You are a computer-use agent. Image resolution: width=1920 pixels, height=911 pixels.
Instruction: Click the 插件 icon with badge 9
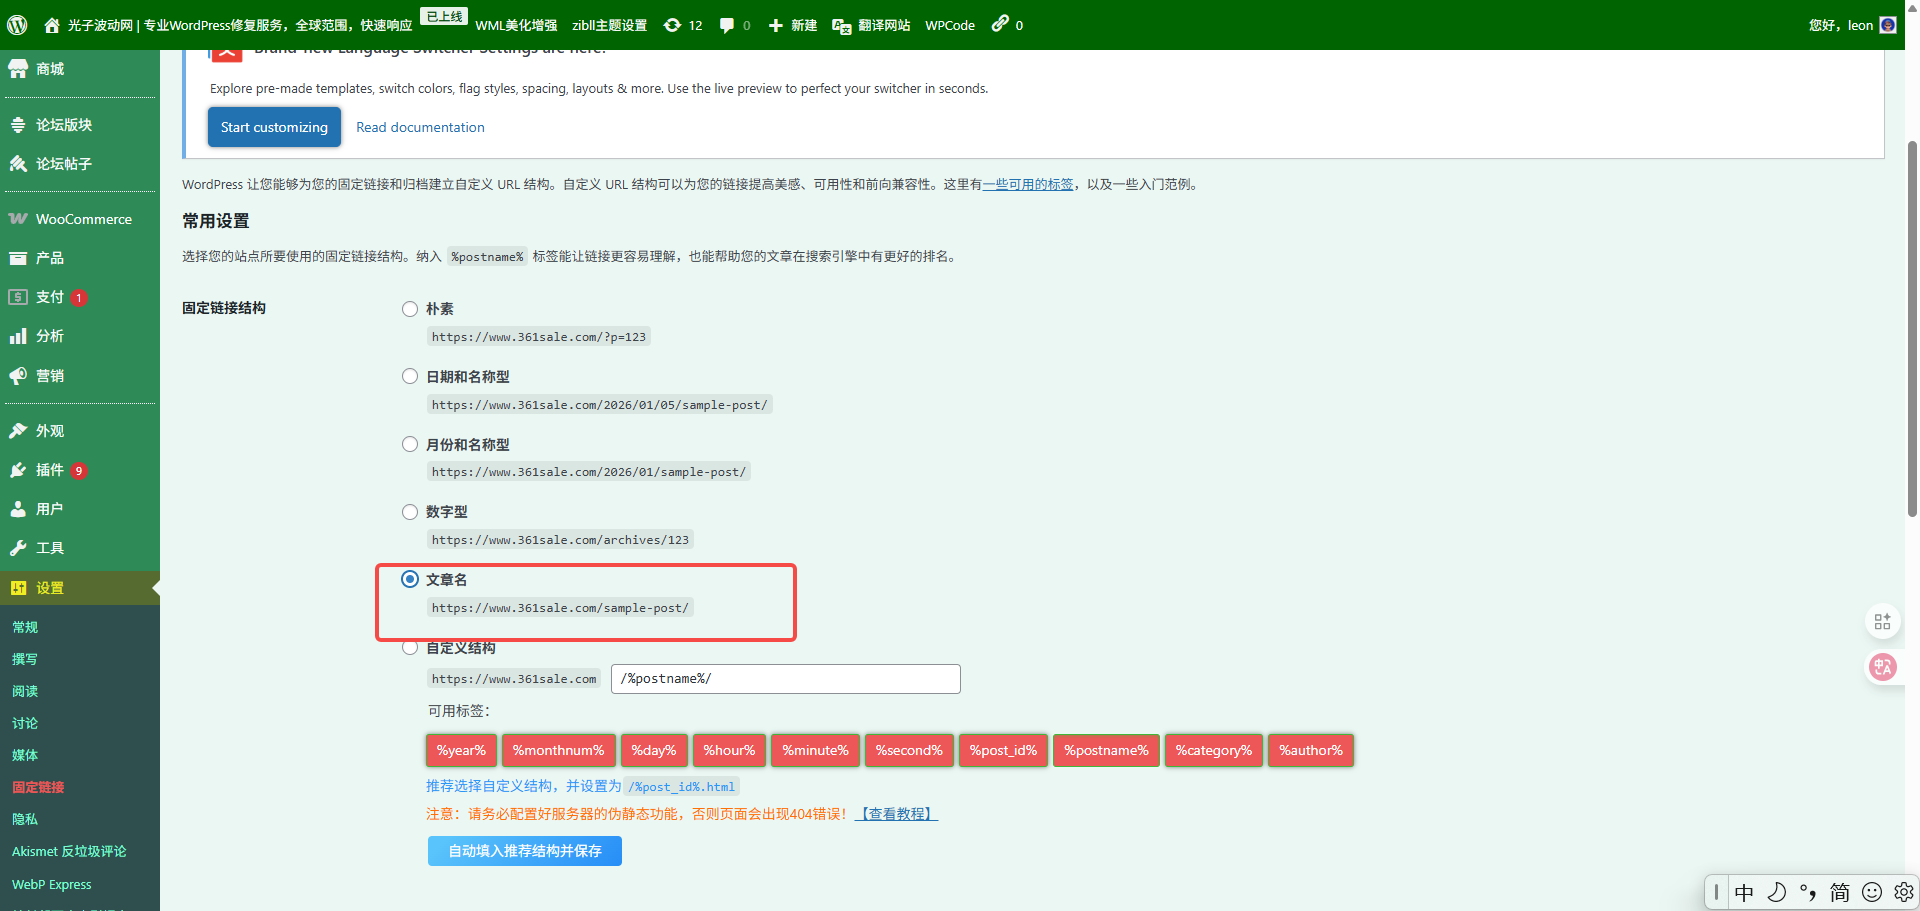[x=18, y=470]
